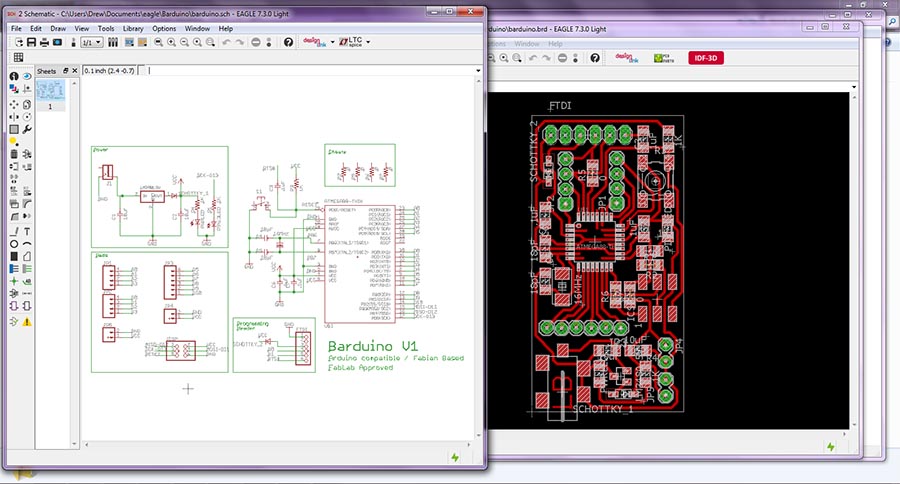Click the IDF-3D button in board window
Image resolution: width=900 pixels, height=484 pixels.
705,58
